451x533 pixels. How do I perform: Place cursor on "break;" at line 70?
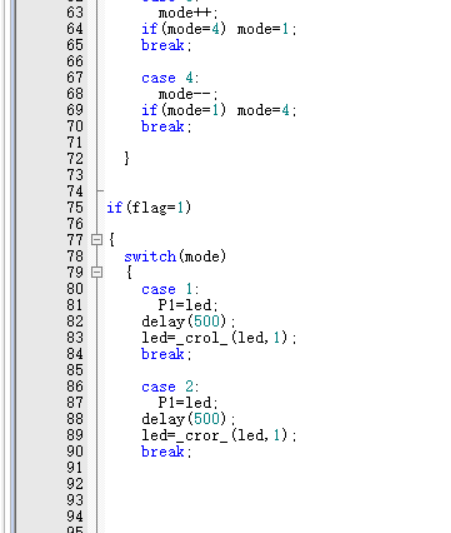click(x=167, y=126)
